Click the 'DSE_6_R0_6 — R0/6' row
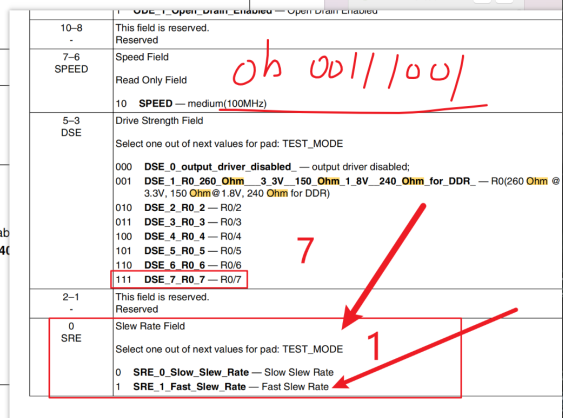Viewport: 563px width, 418px height. 178,265
